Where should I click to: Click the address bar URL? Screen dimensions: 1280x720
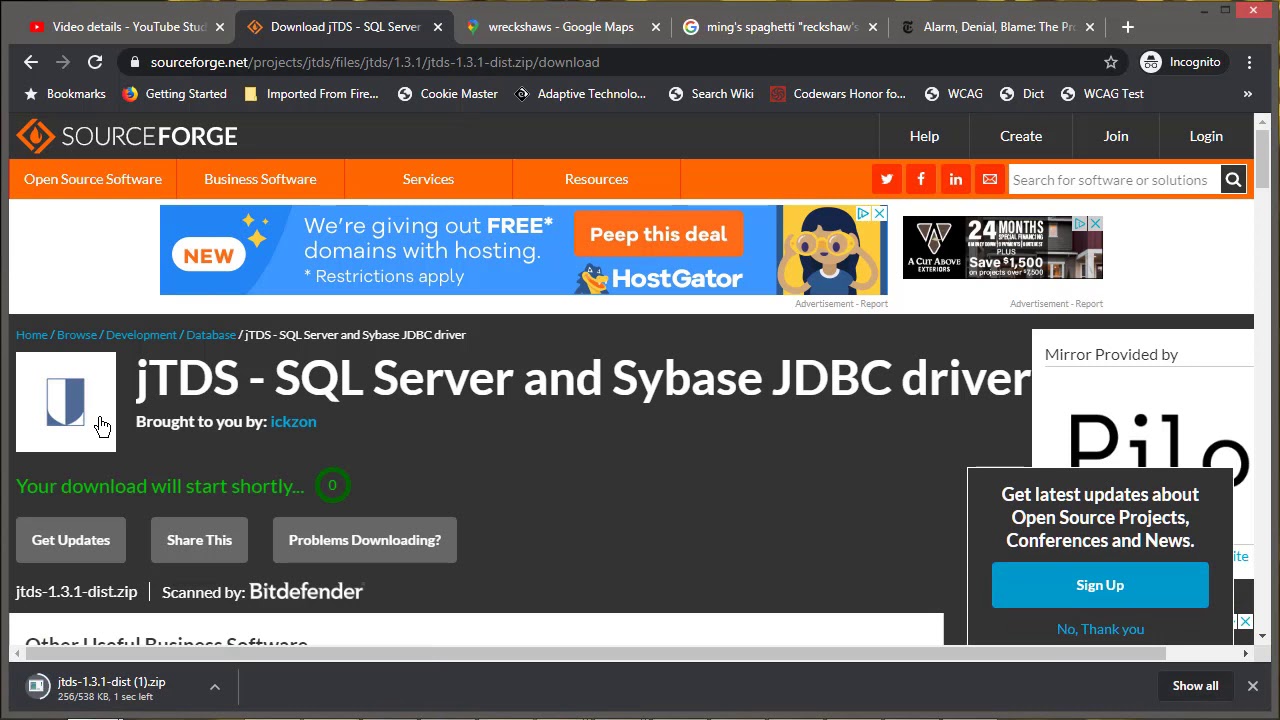pos(375,62)
